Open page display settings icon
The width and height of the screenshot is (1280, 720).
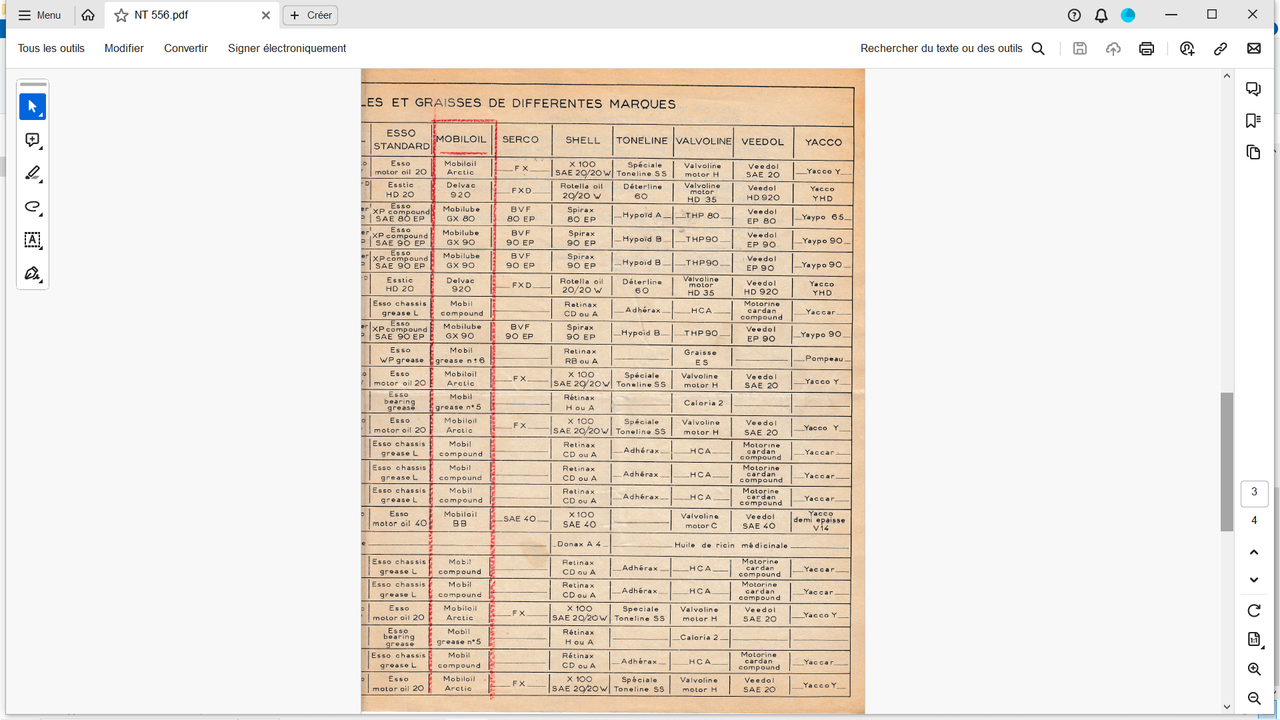(x=1254, y=640)
